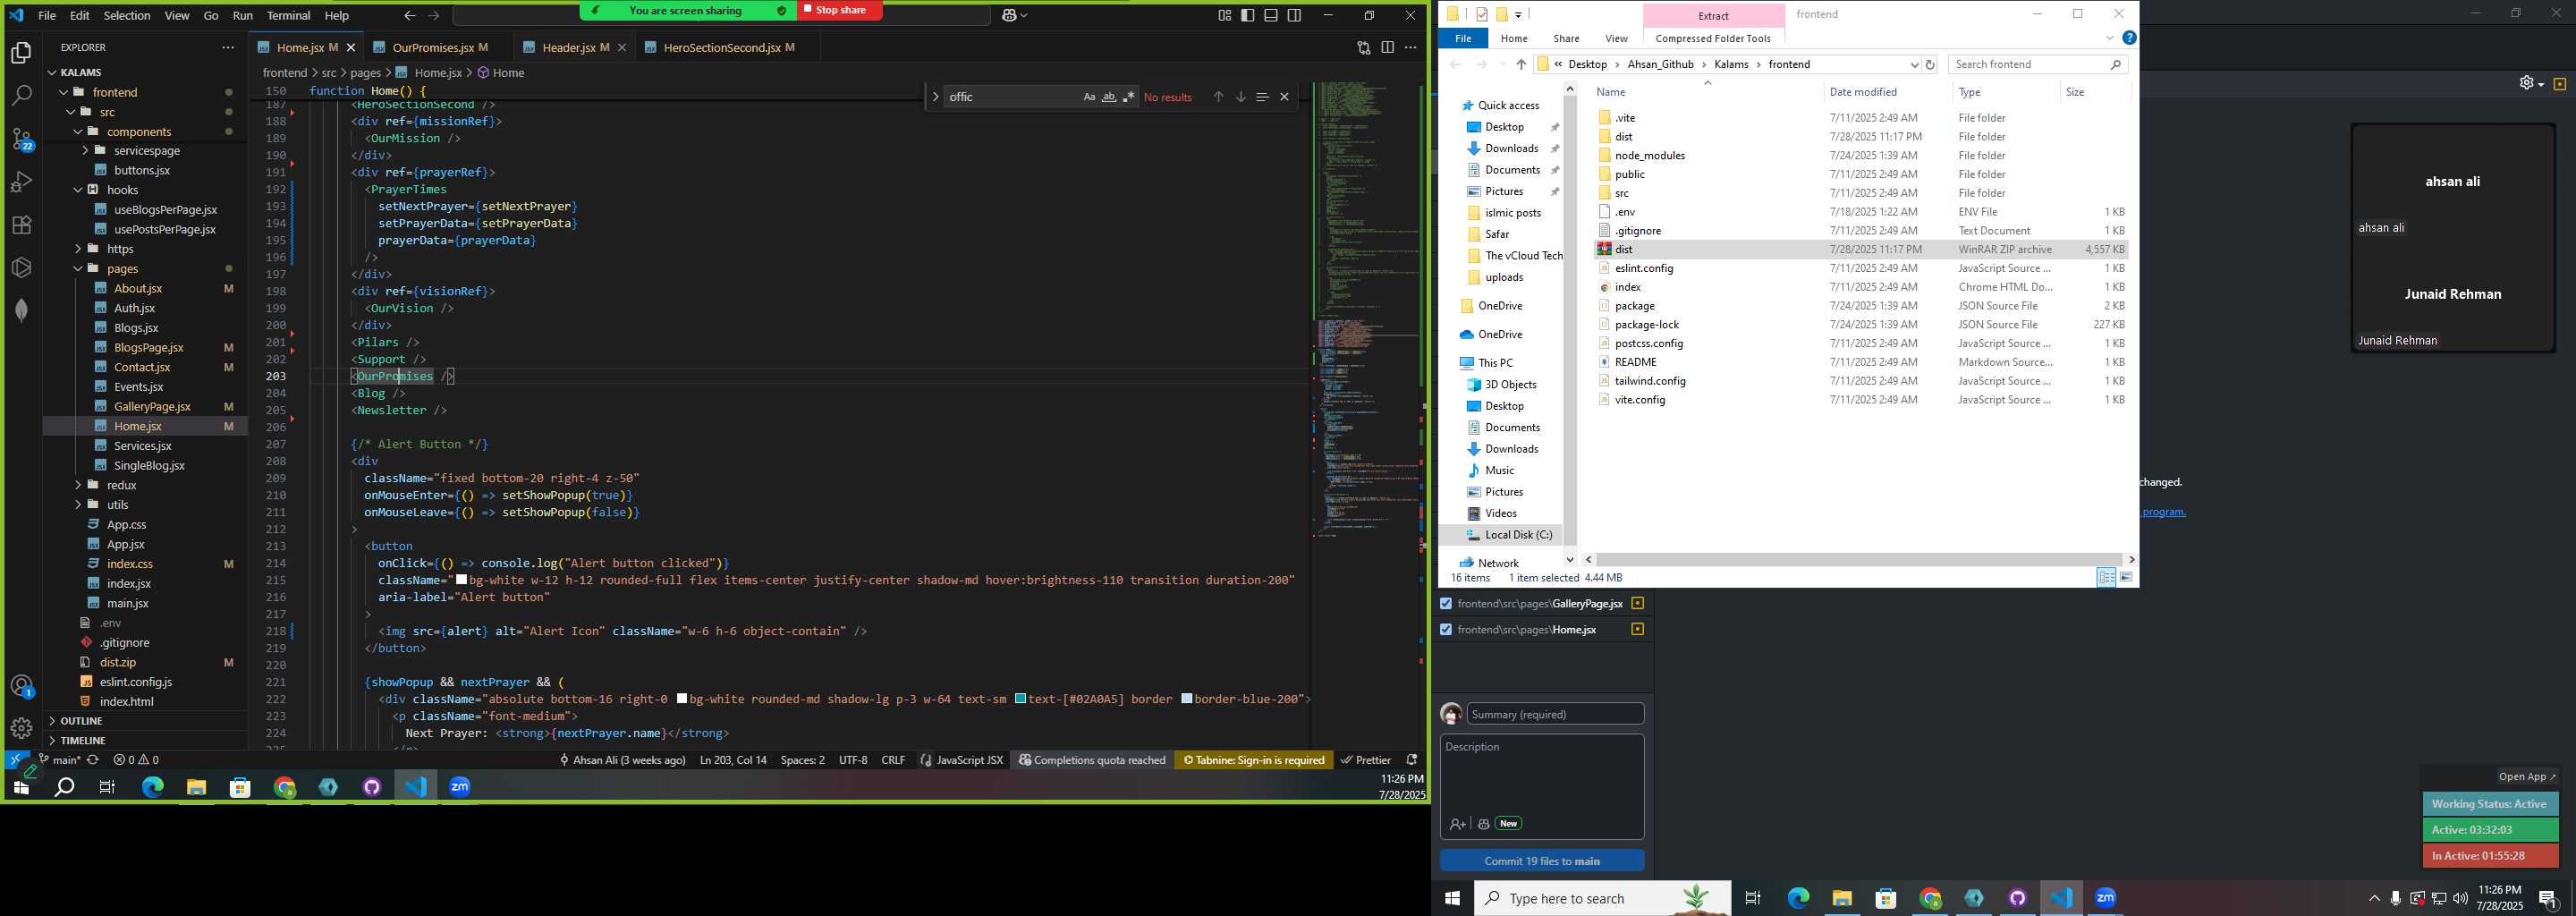Toggle Secondary Side Bar layout icon
The image size is (2576, 916).
click(1294, 15)
